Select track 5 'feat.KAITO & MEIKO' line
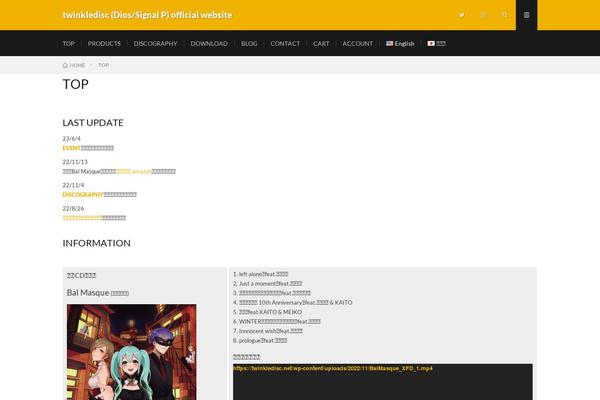The height and width of the screenshot is (400, 600). pyautogui.click(x=267, y=312)
